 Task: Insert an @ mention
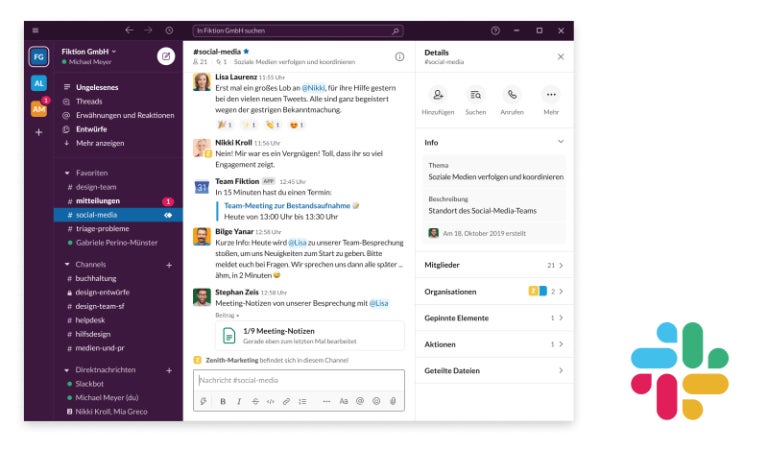tap(360, 401)
